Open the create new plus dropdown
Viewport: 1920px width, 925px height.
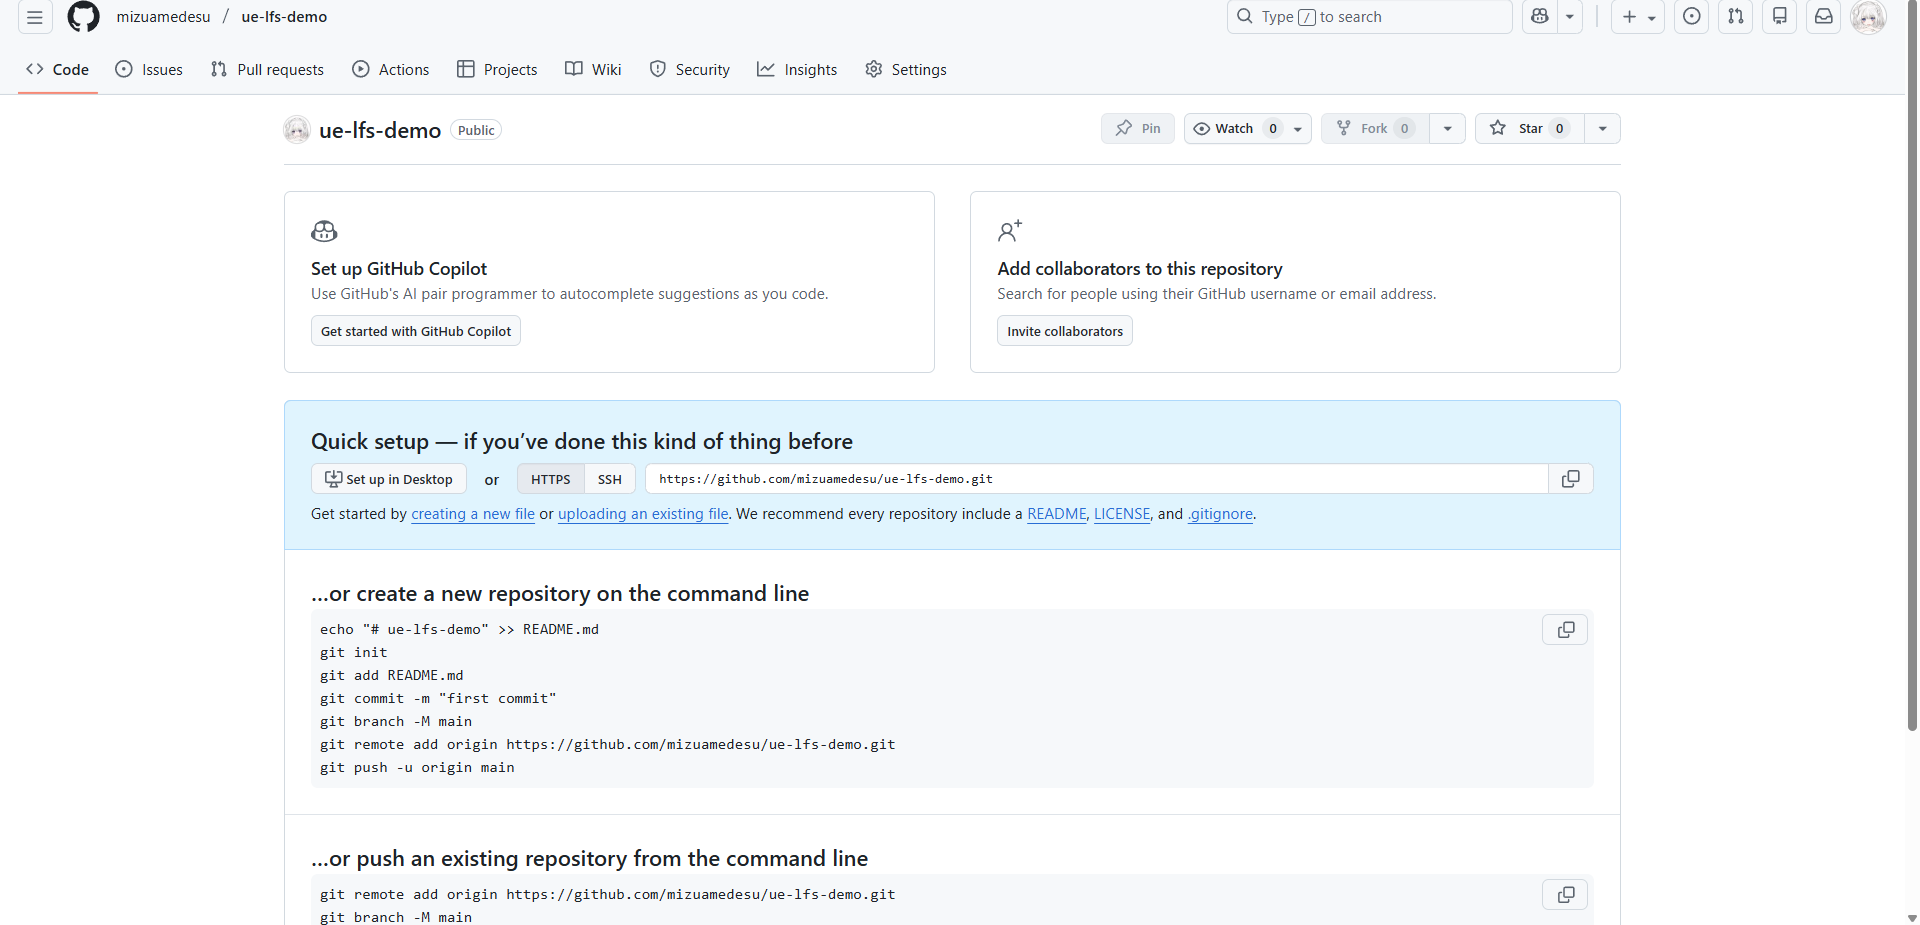(x=1638, y=17)
